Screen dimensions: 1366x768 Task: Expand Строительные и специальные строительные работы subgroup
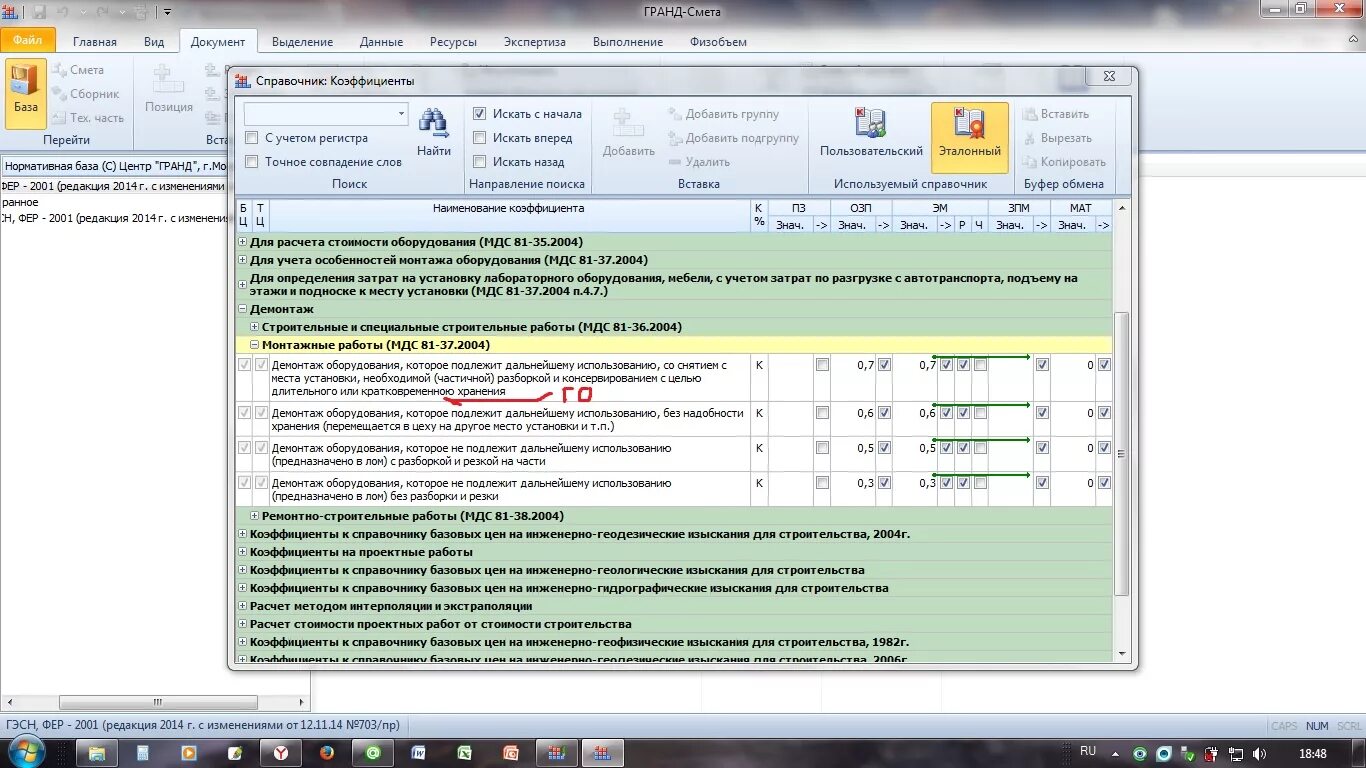[254, 327]
